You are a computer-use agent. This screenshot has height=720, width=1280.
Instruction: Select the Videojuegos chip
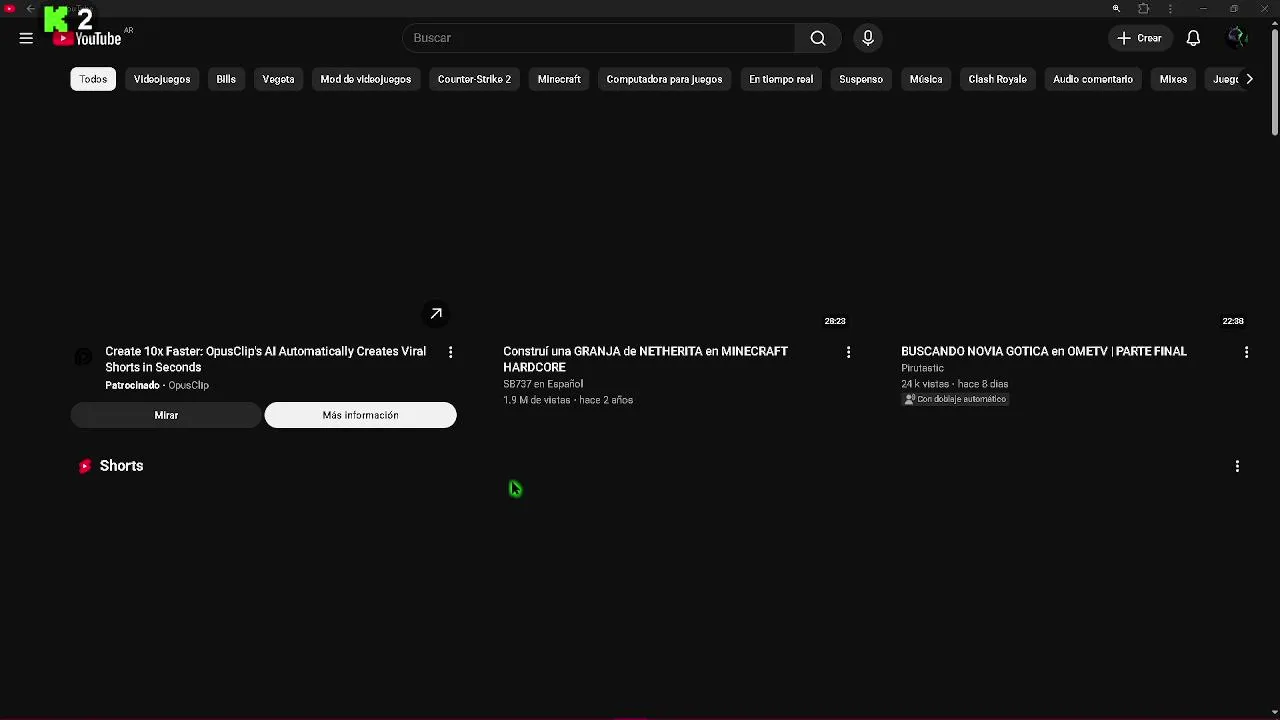[162, 79]
